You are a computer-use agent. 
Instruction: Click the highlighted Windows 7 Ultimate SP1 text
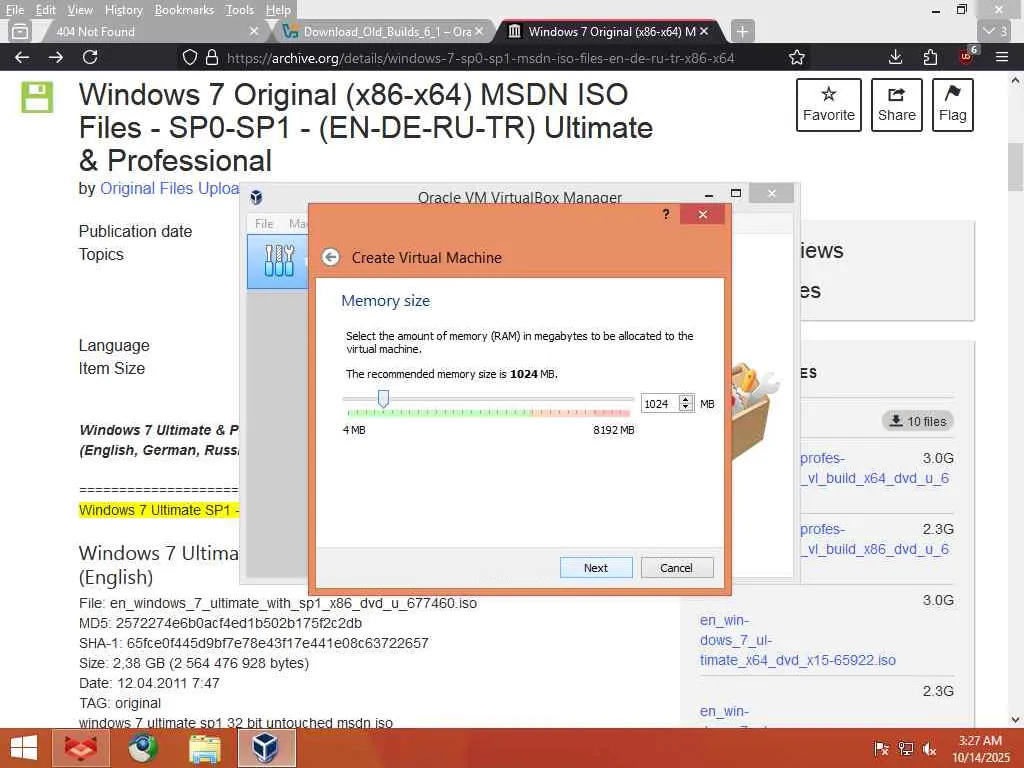pos(159,510)
